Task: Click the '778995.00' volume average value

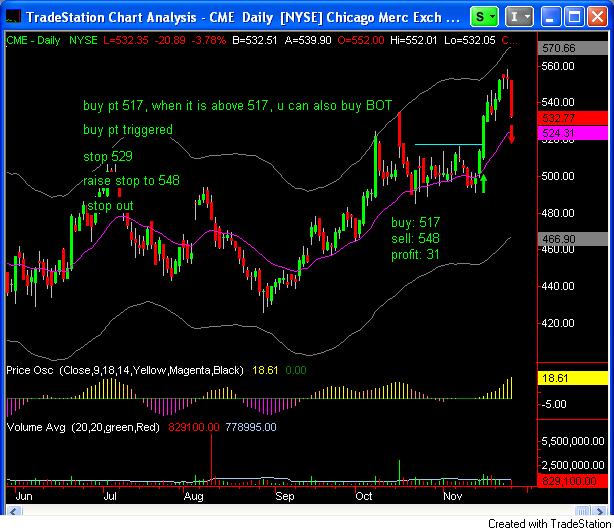Action: 251,427
